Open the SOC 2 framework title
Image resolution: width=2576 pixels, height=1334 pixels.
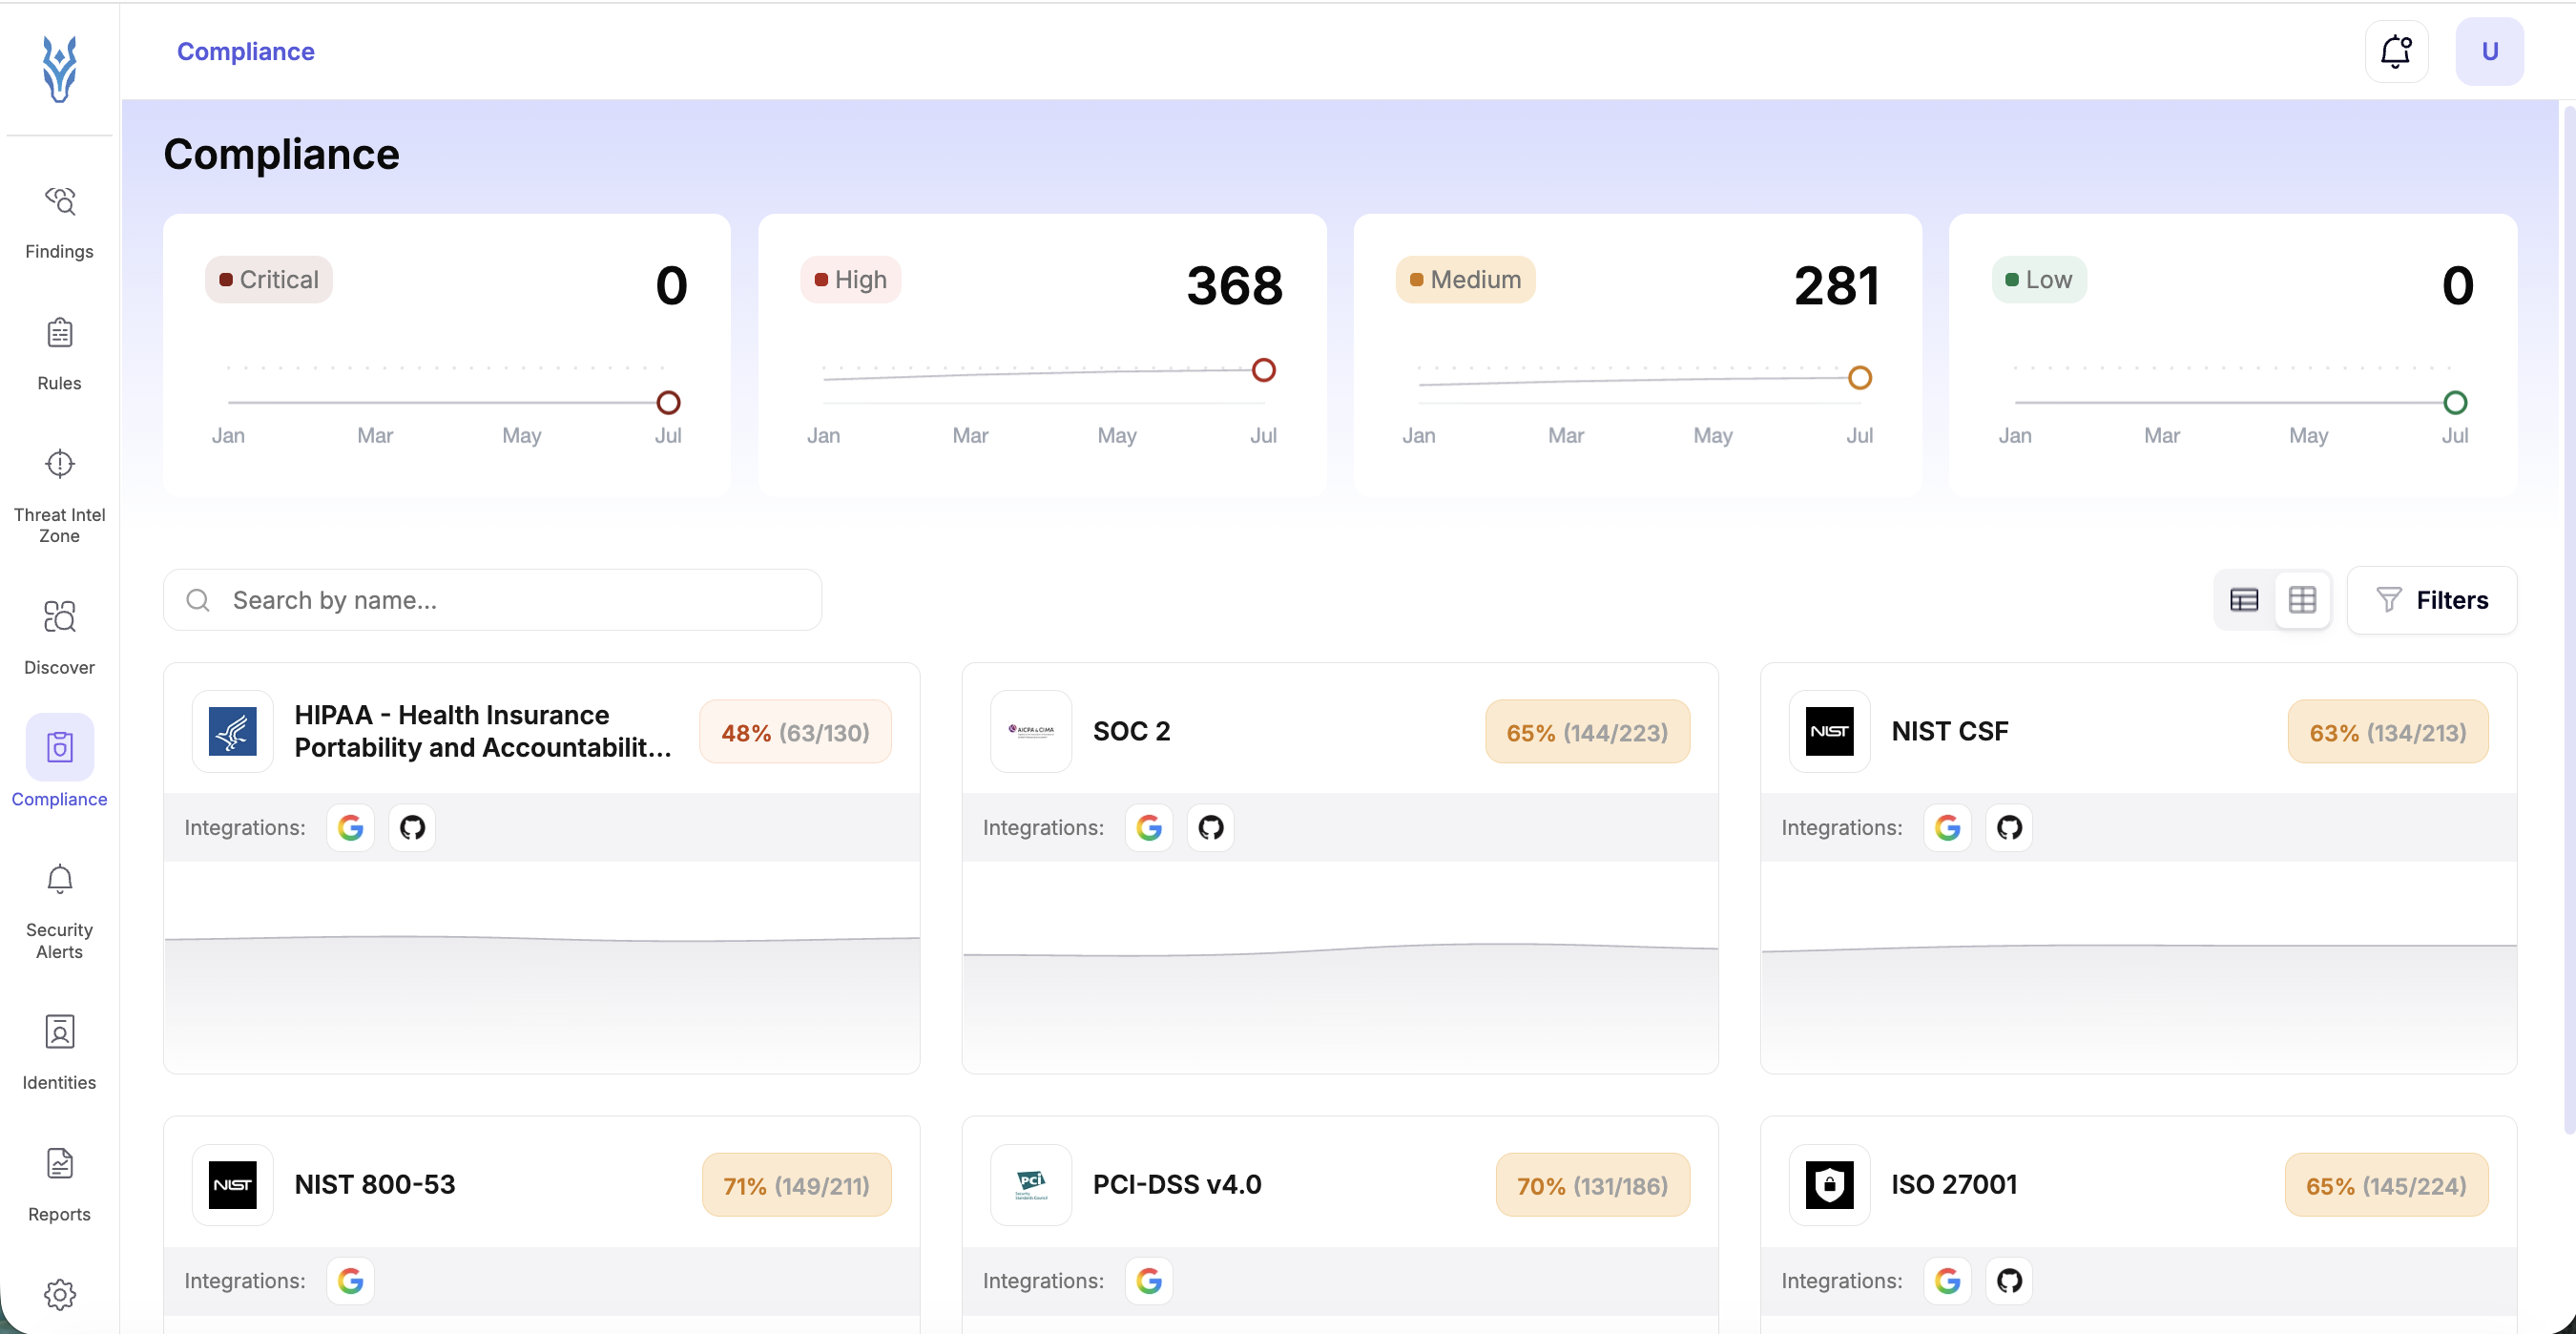point(1131,731)
